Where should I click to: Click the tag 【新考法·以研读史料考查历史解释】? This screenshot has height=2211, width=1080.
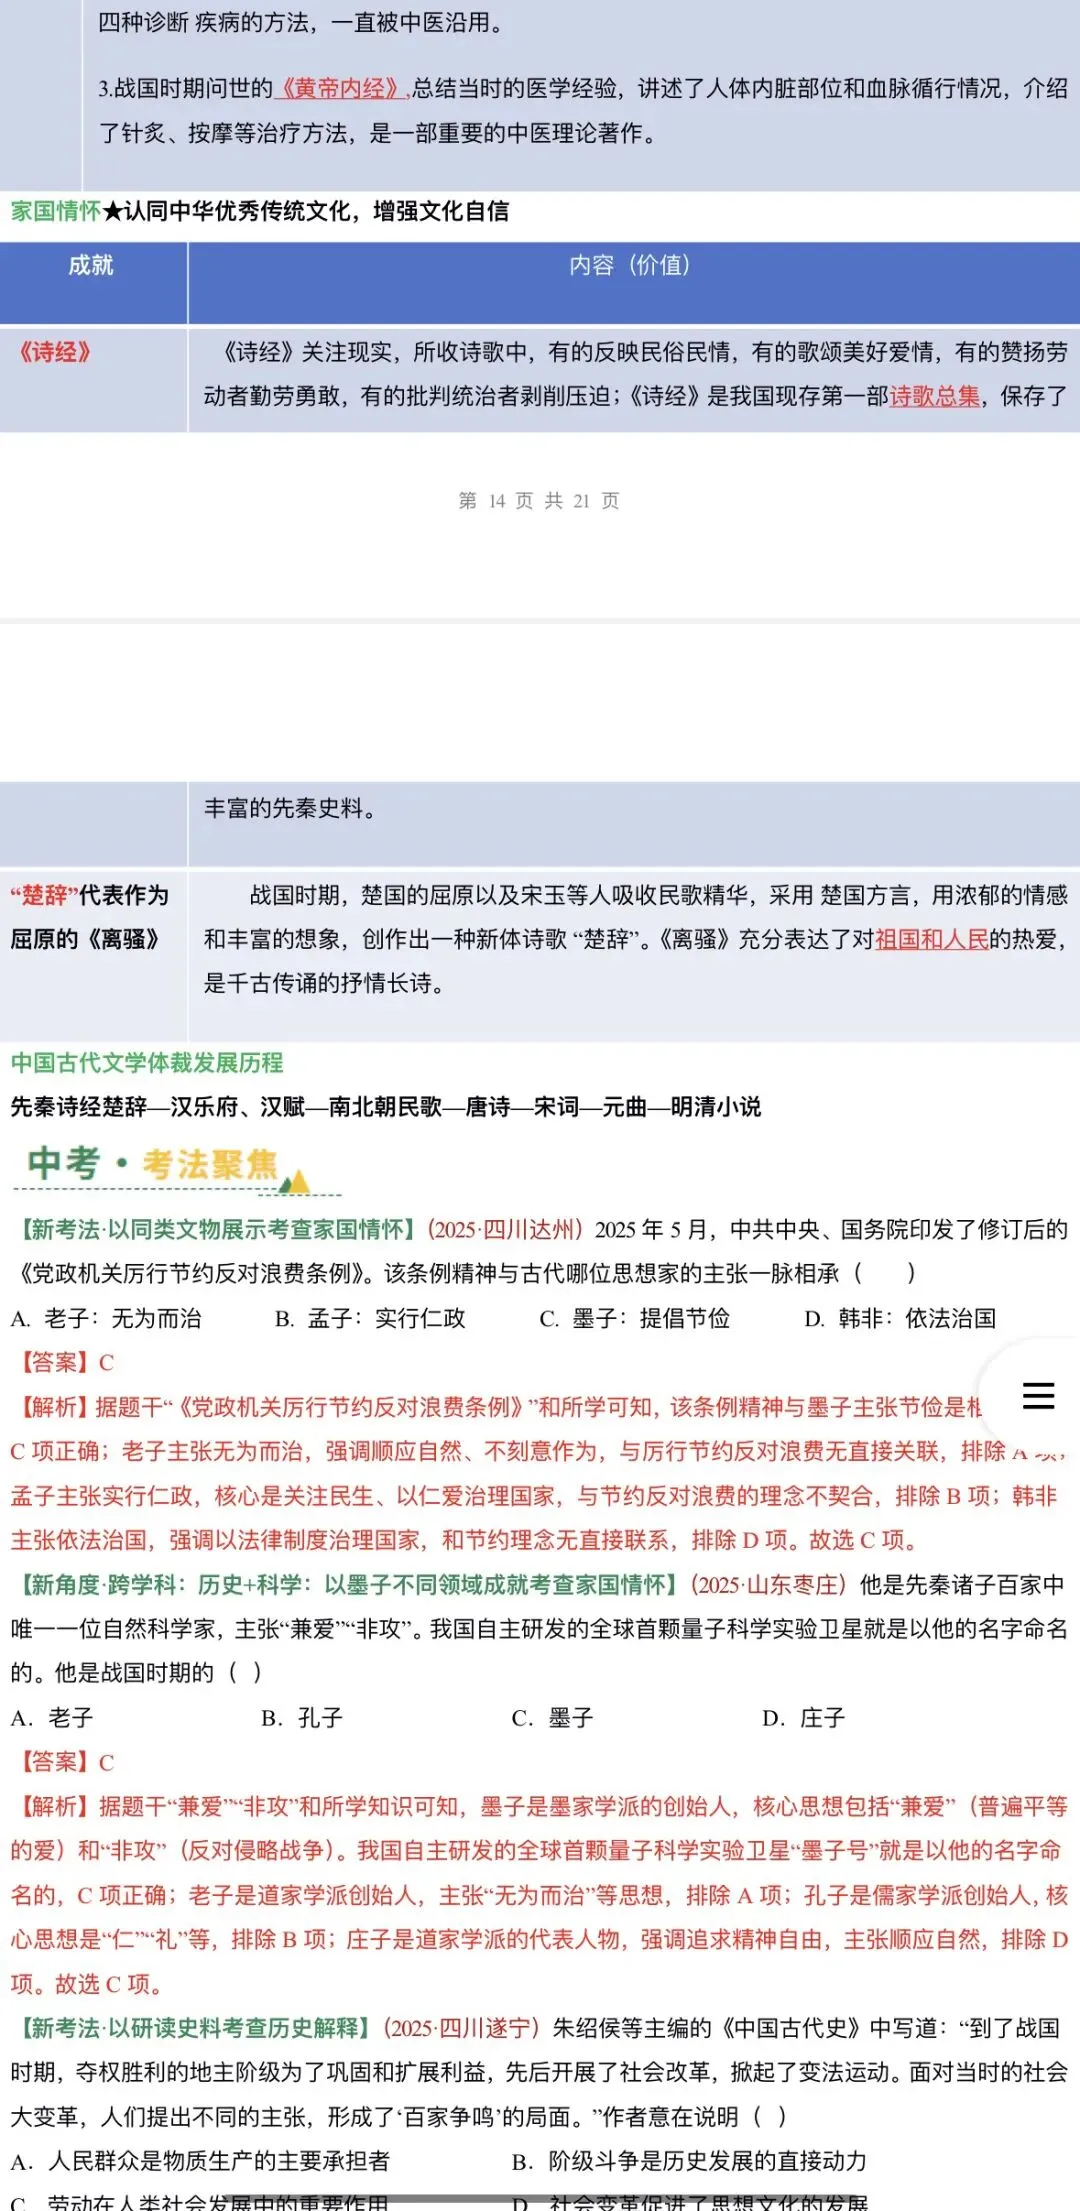pos(194,2027)
